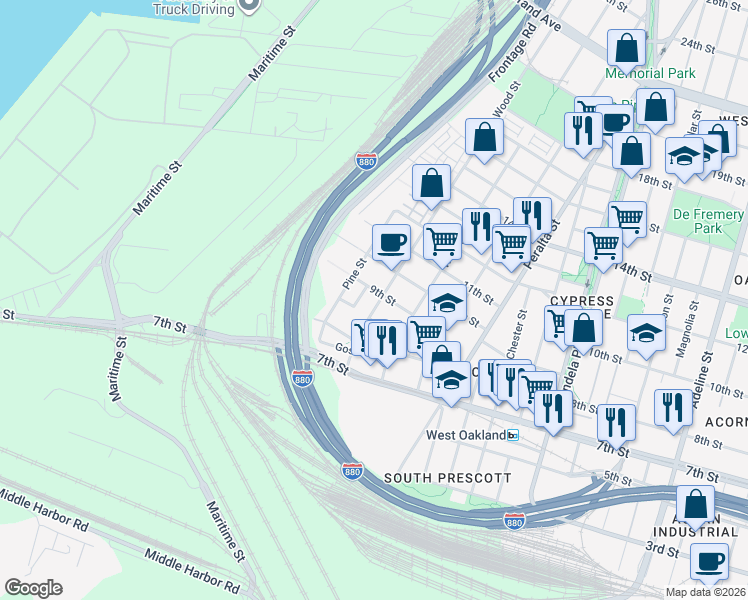Click the 19th St street label
Image resolution: width=748 pixels, height=600 pixels.
click(728, 177)
